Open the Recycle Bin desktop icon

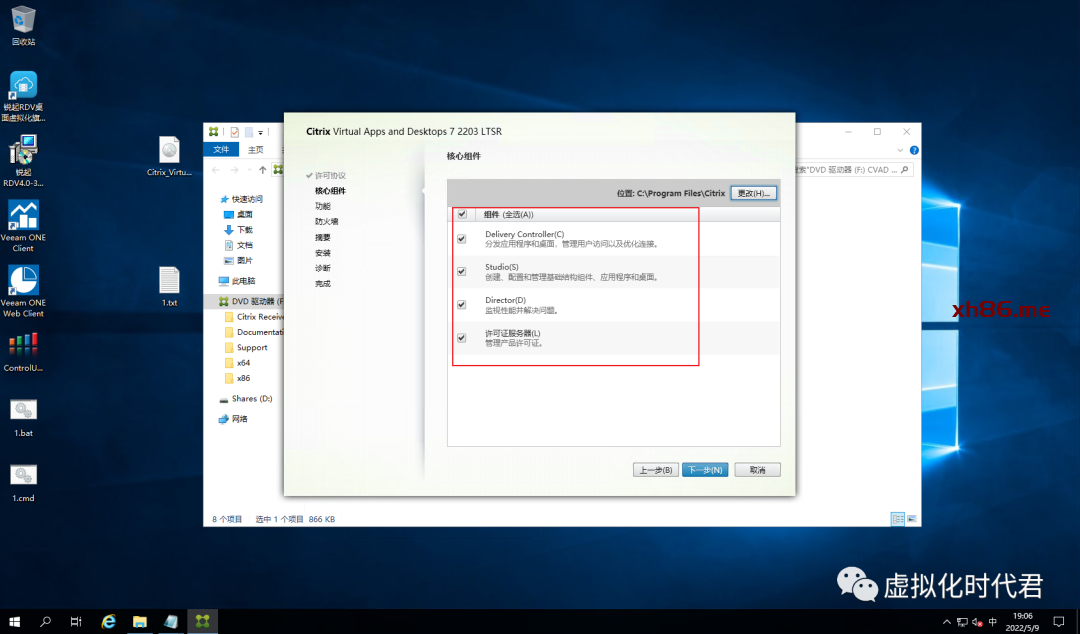(23, 25)
